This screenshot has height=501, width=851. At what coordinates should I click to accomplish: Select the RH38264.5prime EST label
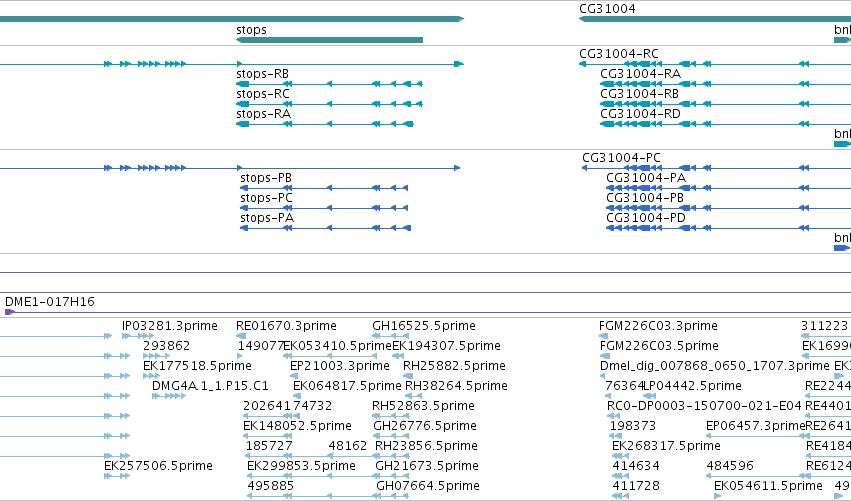point(456,386)
